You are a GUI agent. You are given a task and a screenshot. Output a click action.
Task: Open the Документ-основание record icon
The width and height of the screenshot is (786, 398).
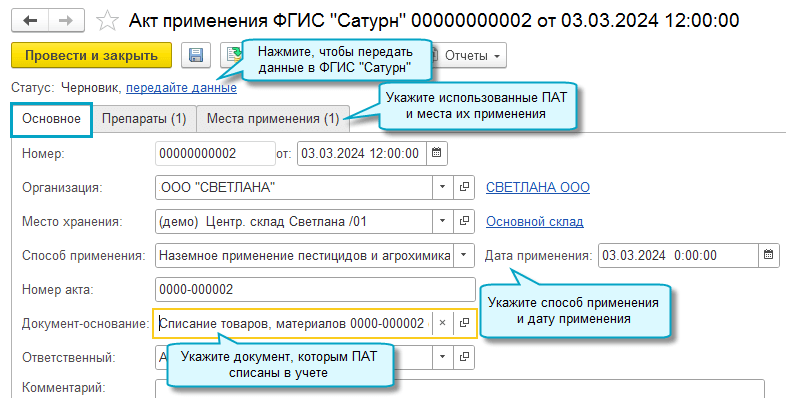point(464,323)
